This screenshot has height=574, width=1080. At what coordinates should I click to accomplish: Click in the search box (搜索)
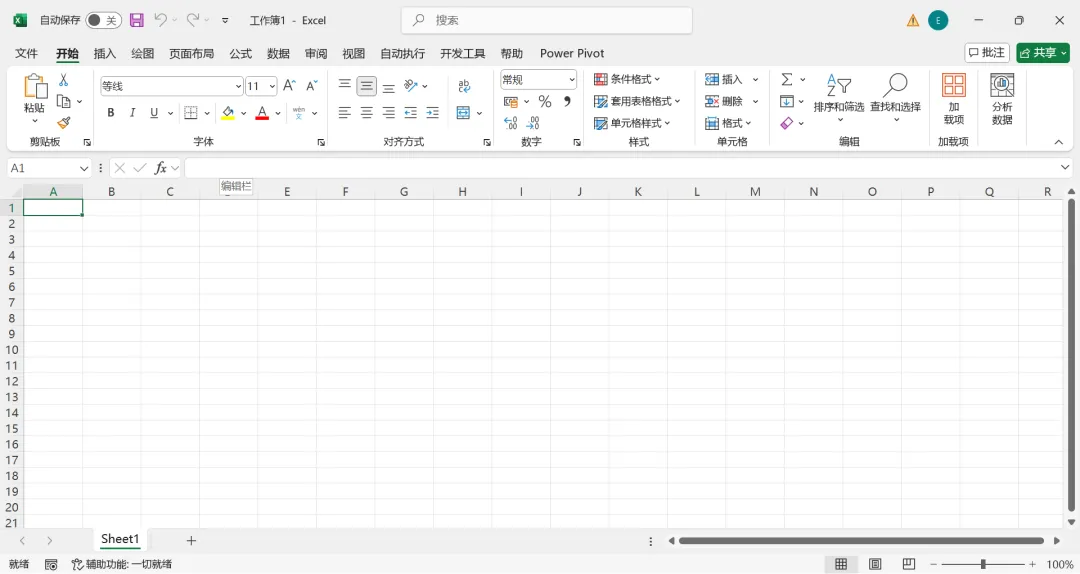pos(547,20)
